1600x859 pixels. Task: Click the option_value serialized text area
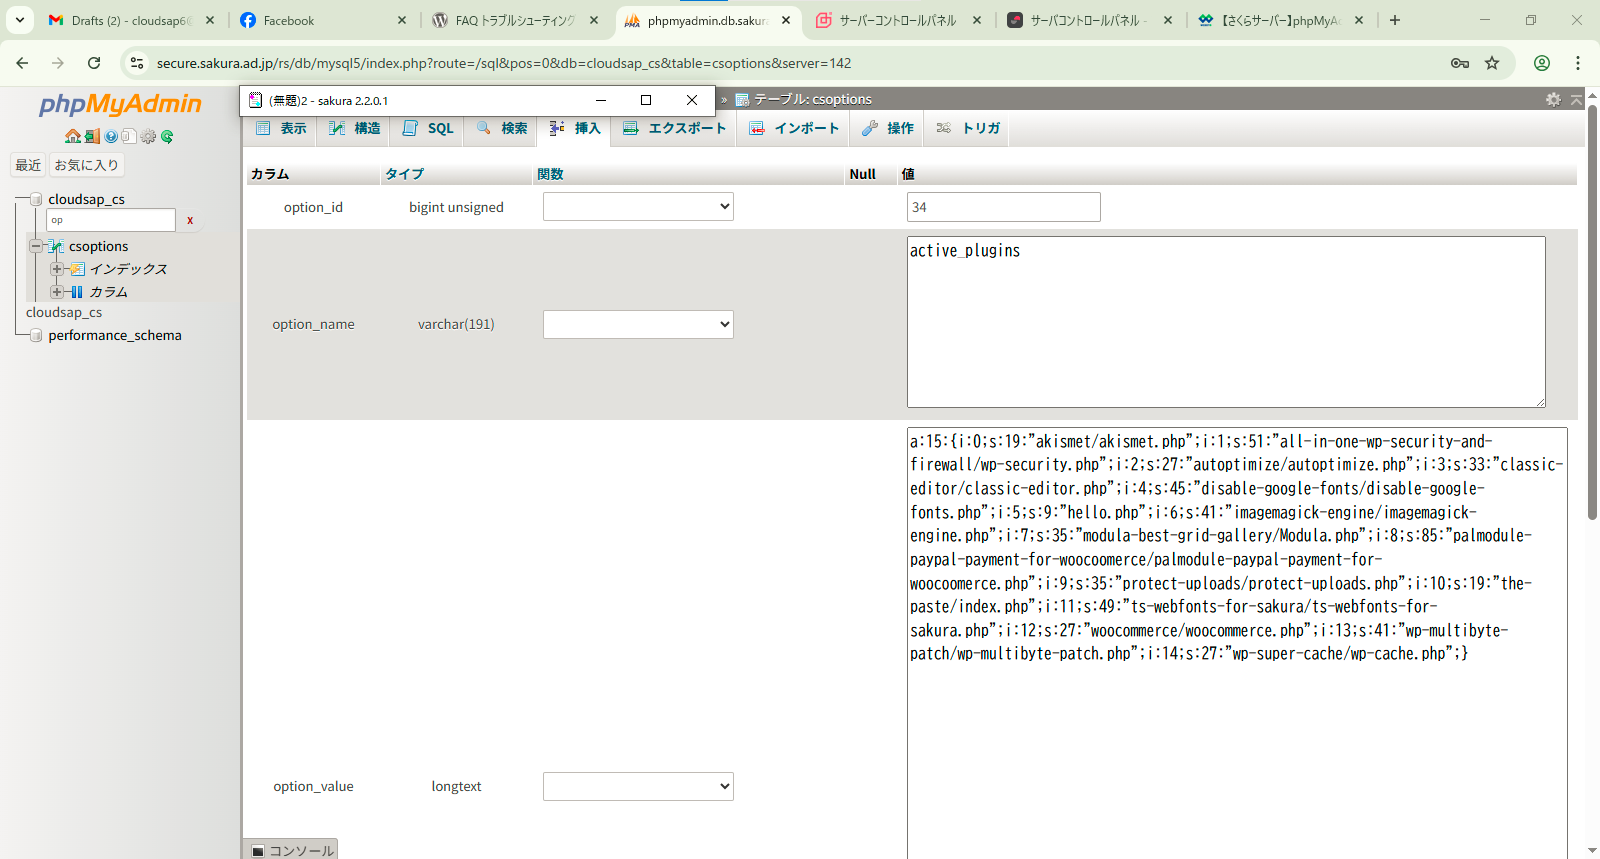click(1237, 643)
